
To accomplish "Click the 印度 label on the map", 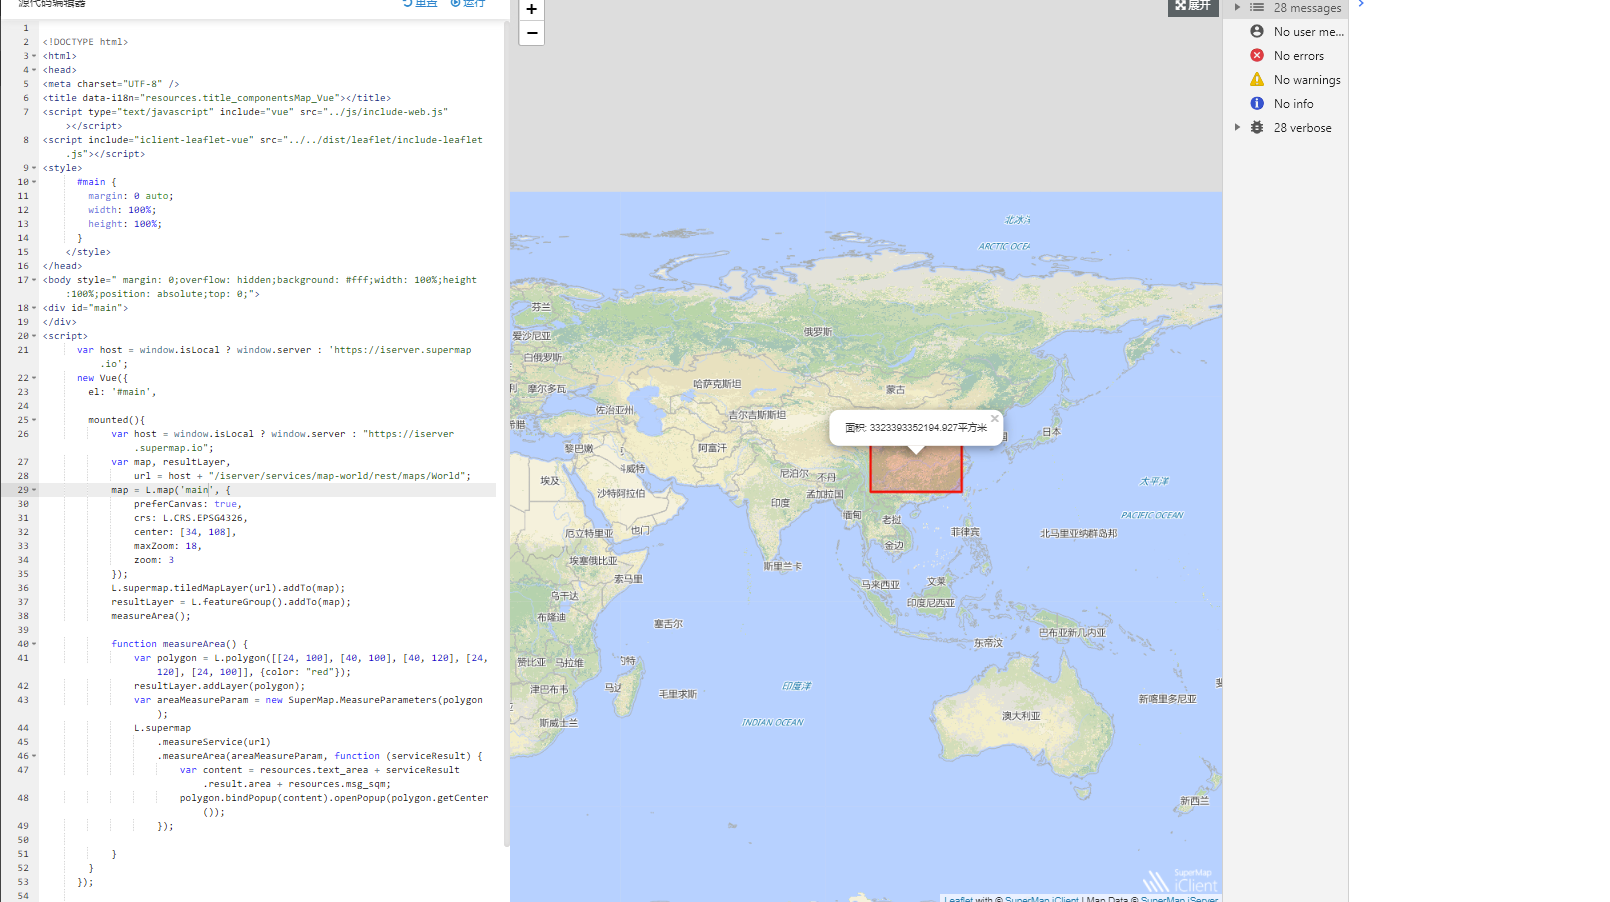I will [780, 503].
